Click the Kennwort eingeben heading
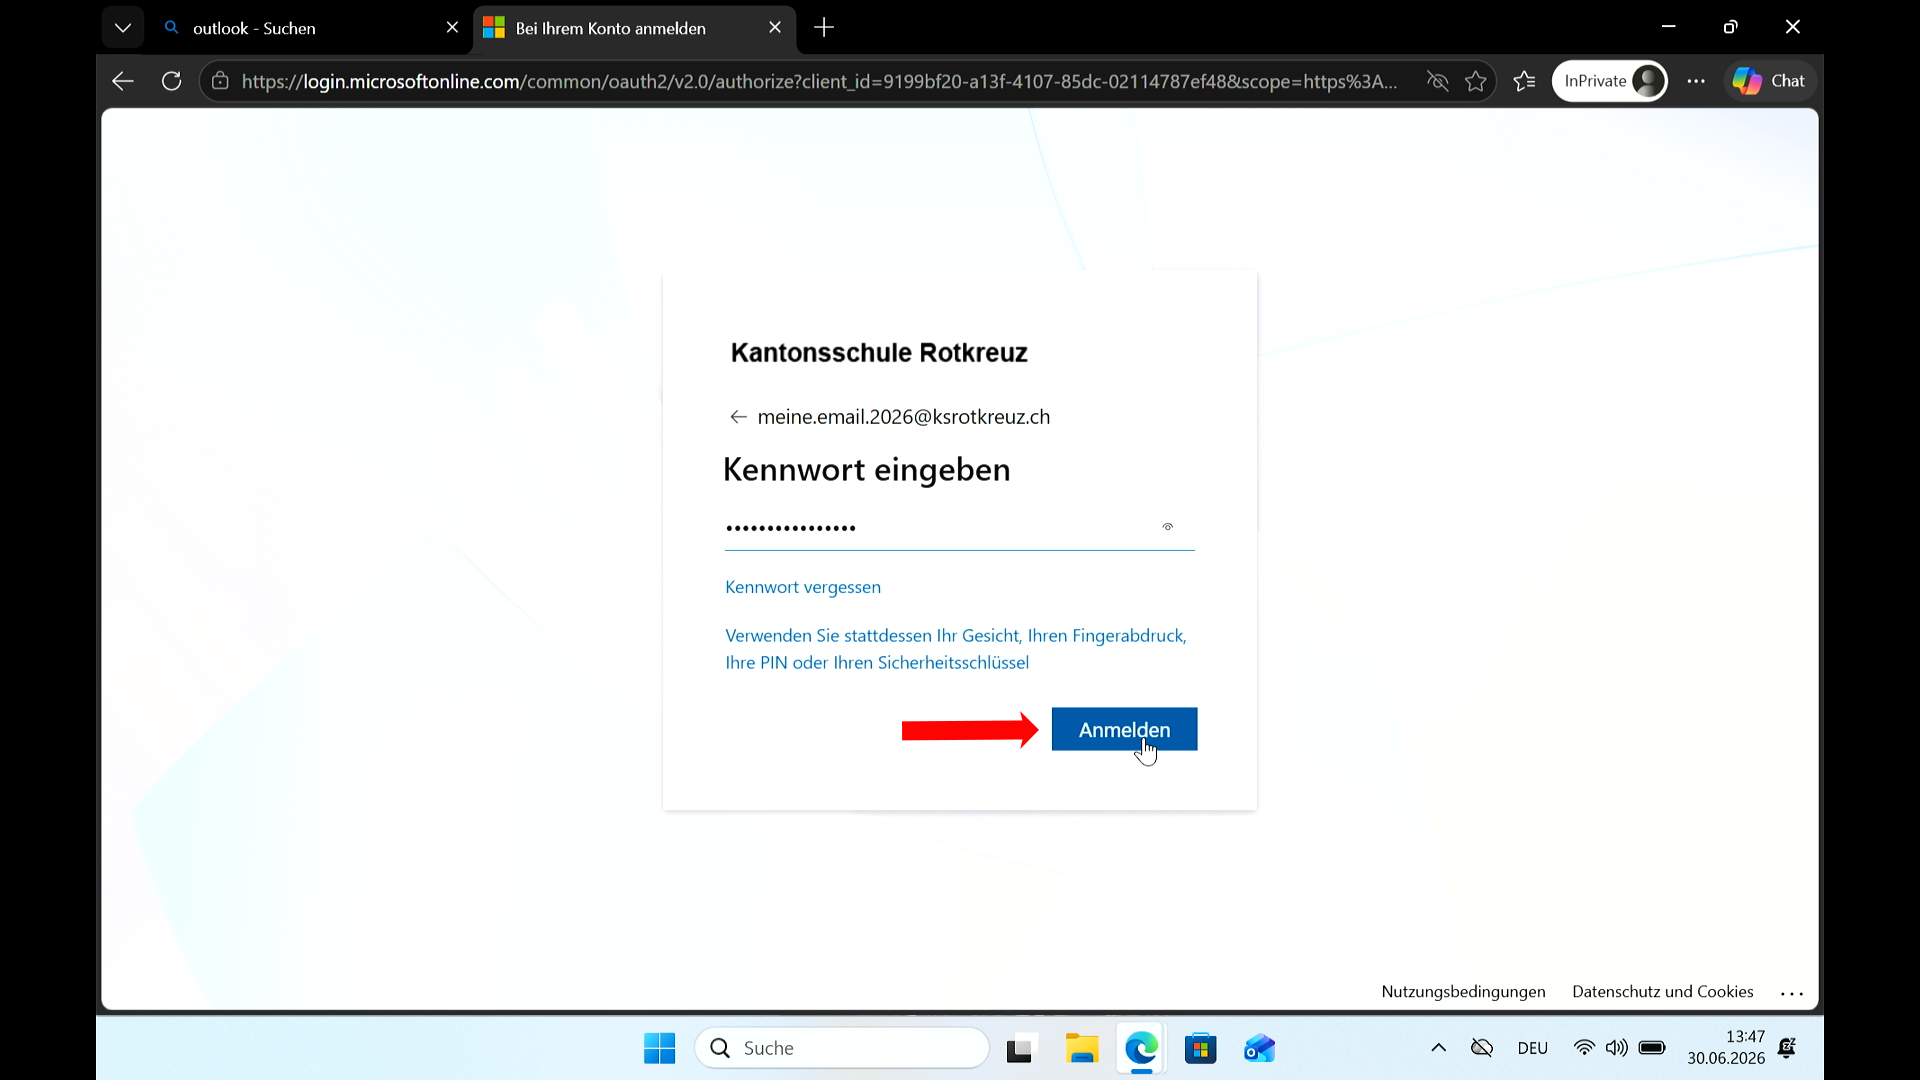1920x1080 pixels. pos(866,470)
